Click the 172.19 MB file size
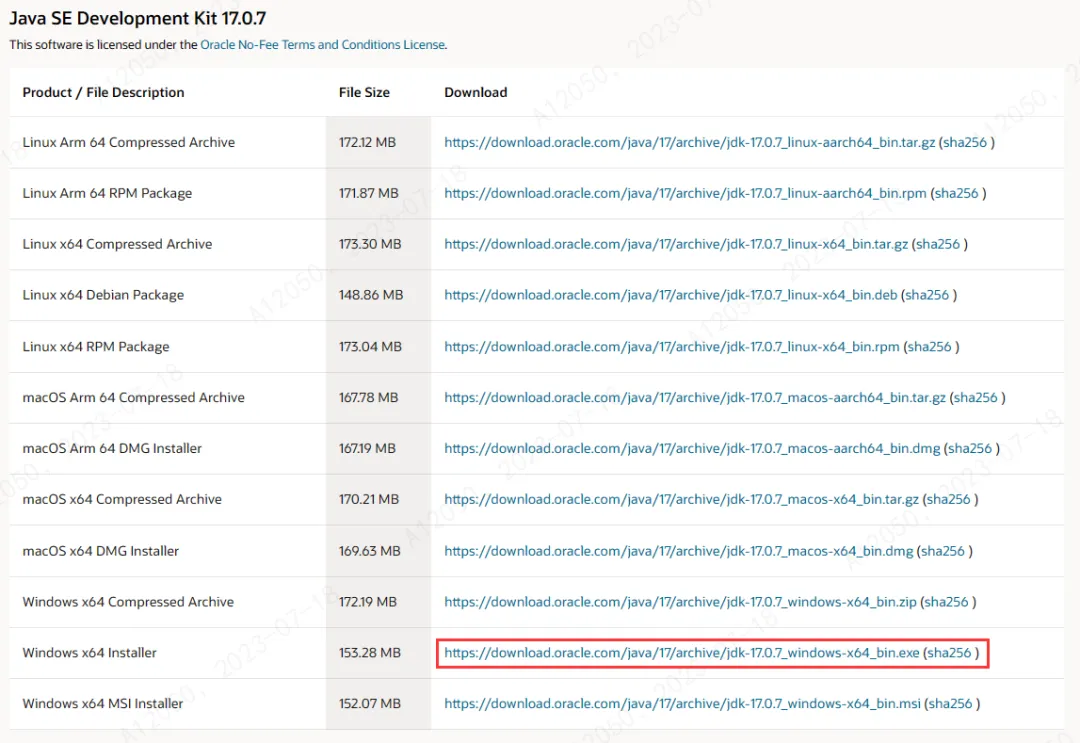This screenshot has height=743, width=1080. click(368, 603)
